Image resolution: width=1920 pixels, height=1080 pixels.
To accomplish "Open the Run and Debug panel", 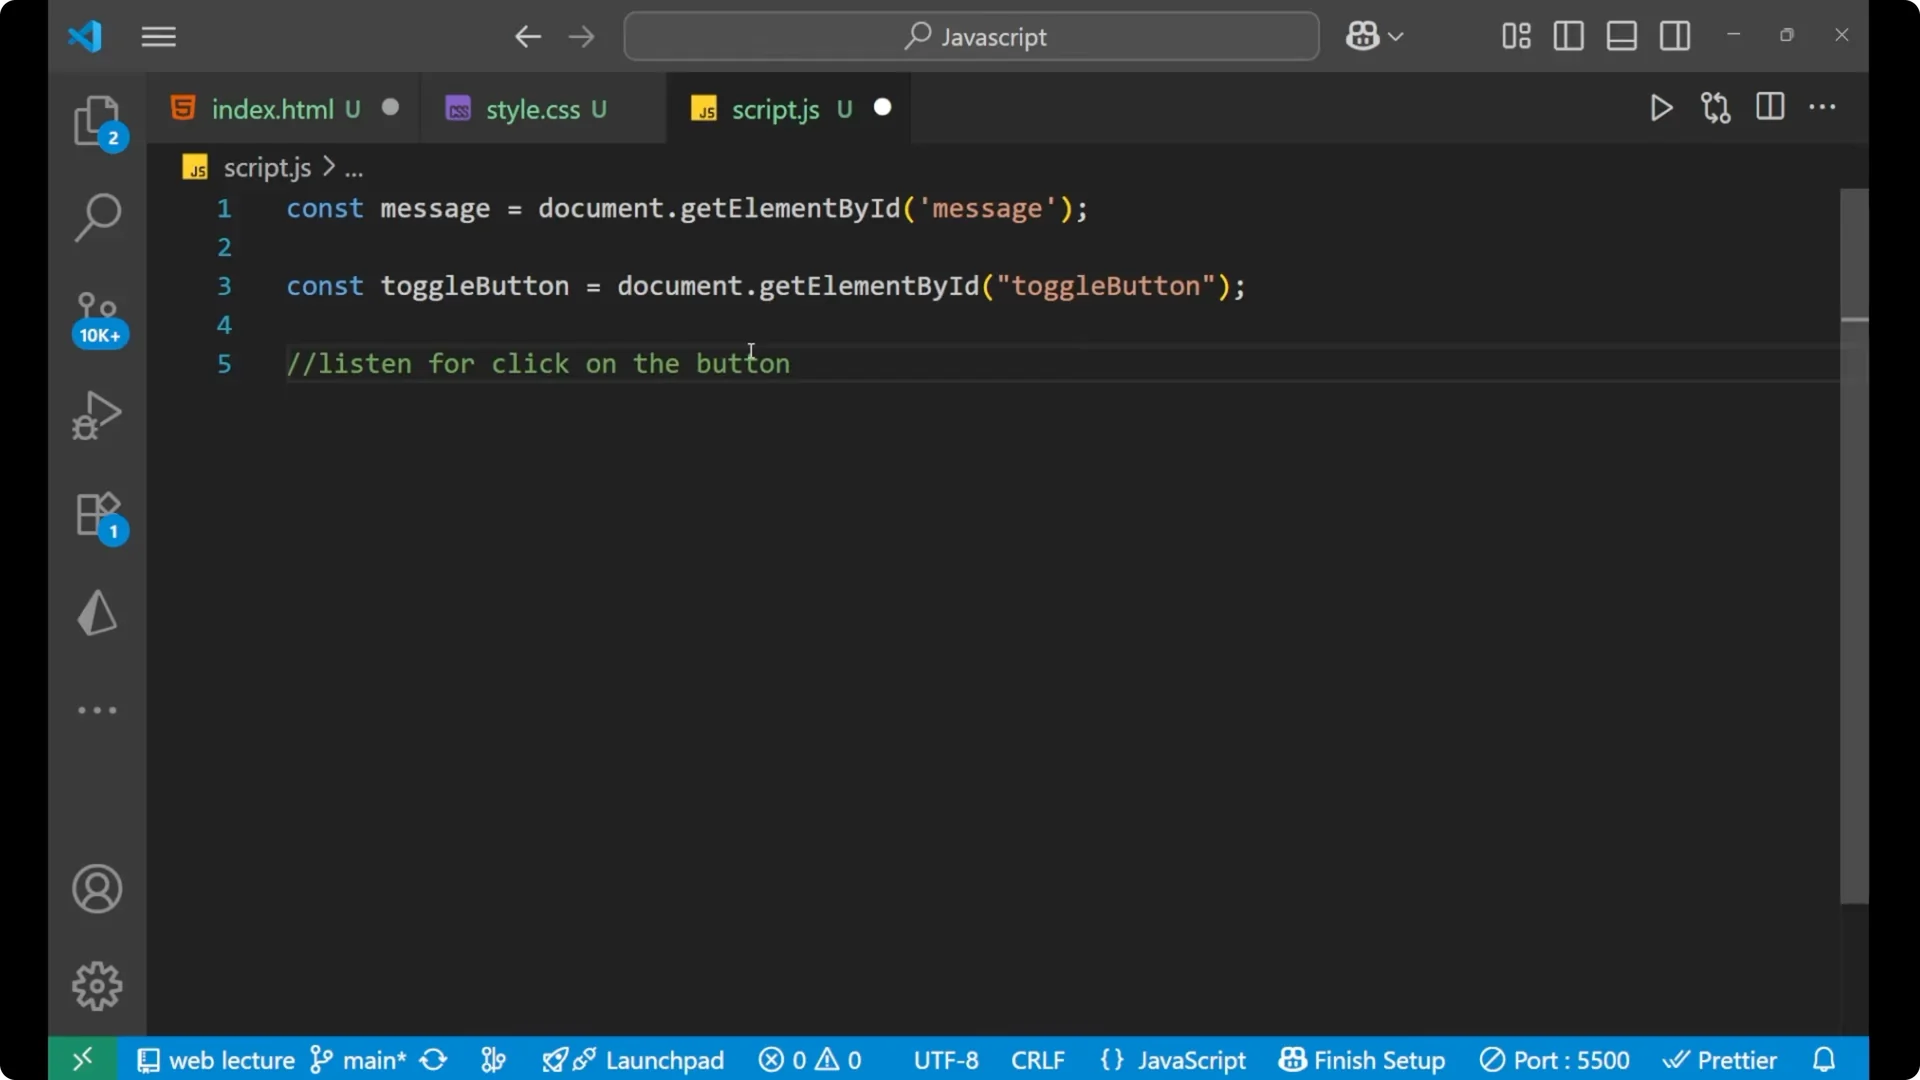I will point(97,414).
